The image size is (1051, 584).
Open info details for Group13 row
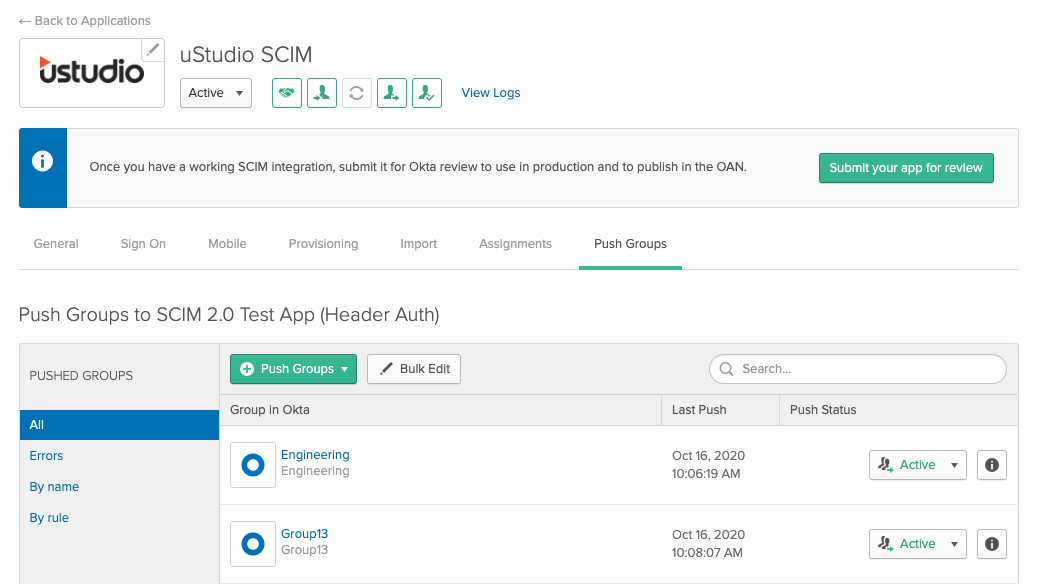(x=991, y=544)
